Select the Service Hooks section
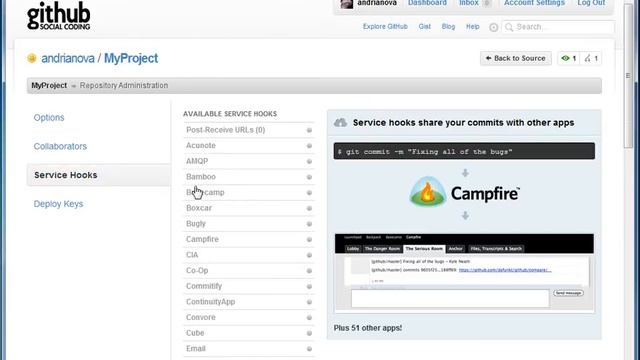 tap(99, 175)
